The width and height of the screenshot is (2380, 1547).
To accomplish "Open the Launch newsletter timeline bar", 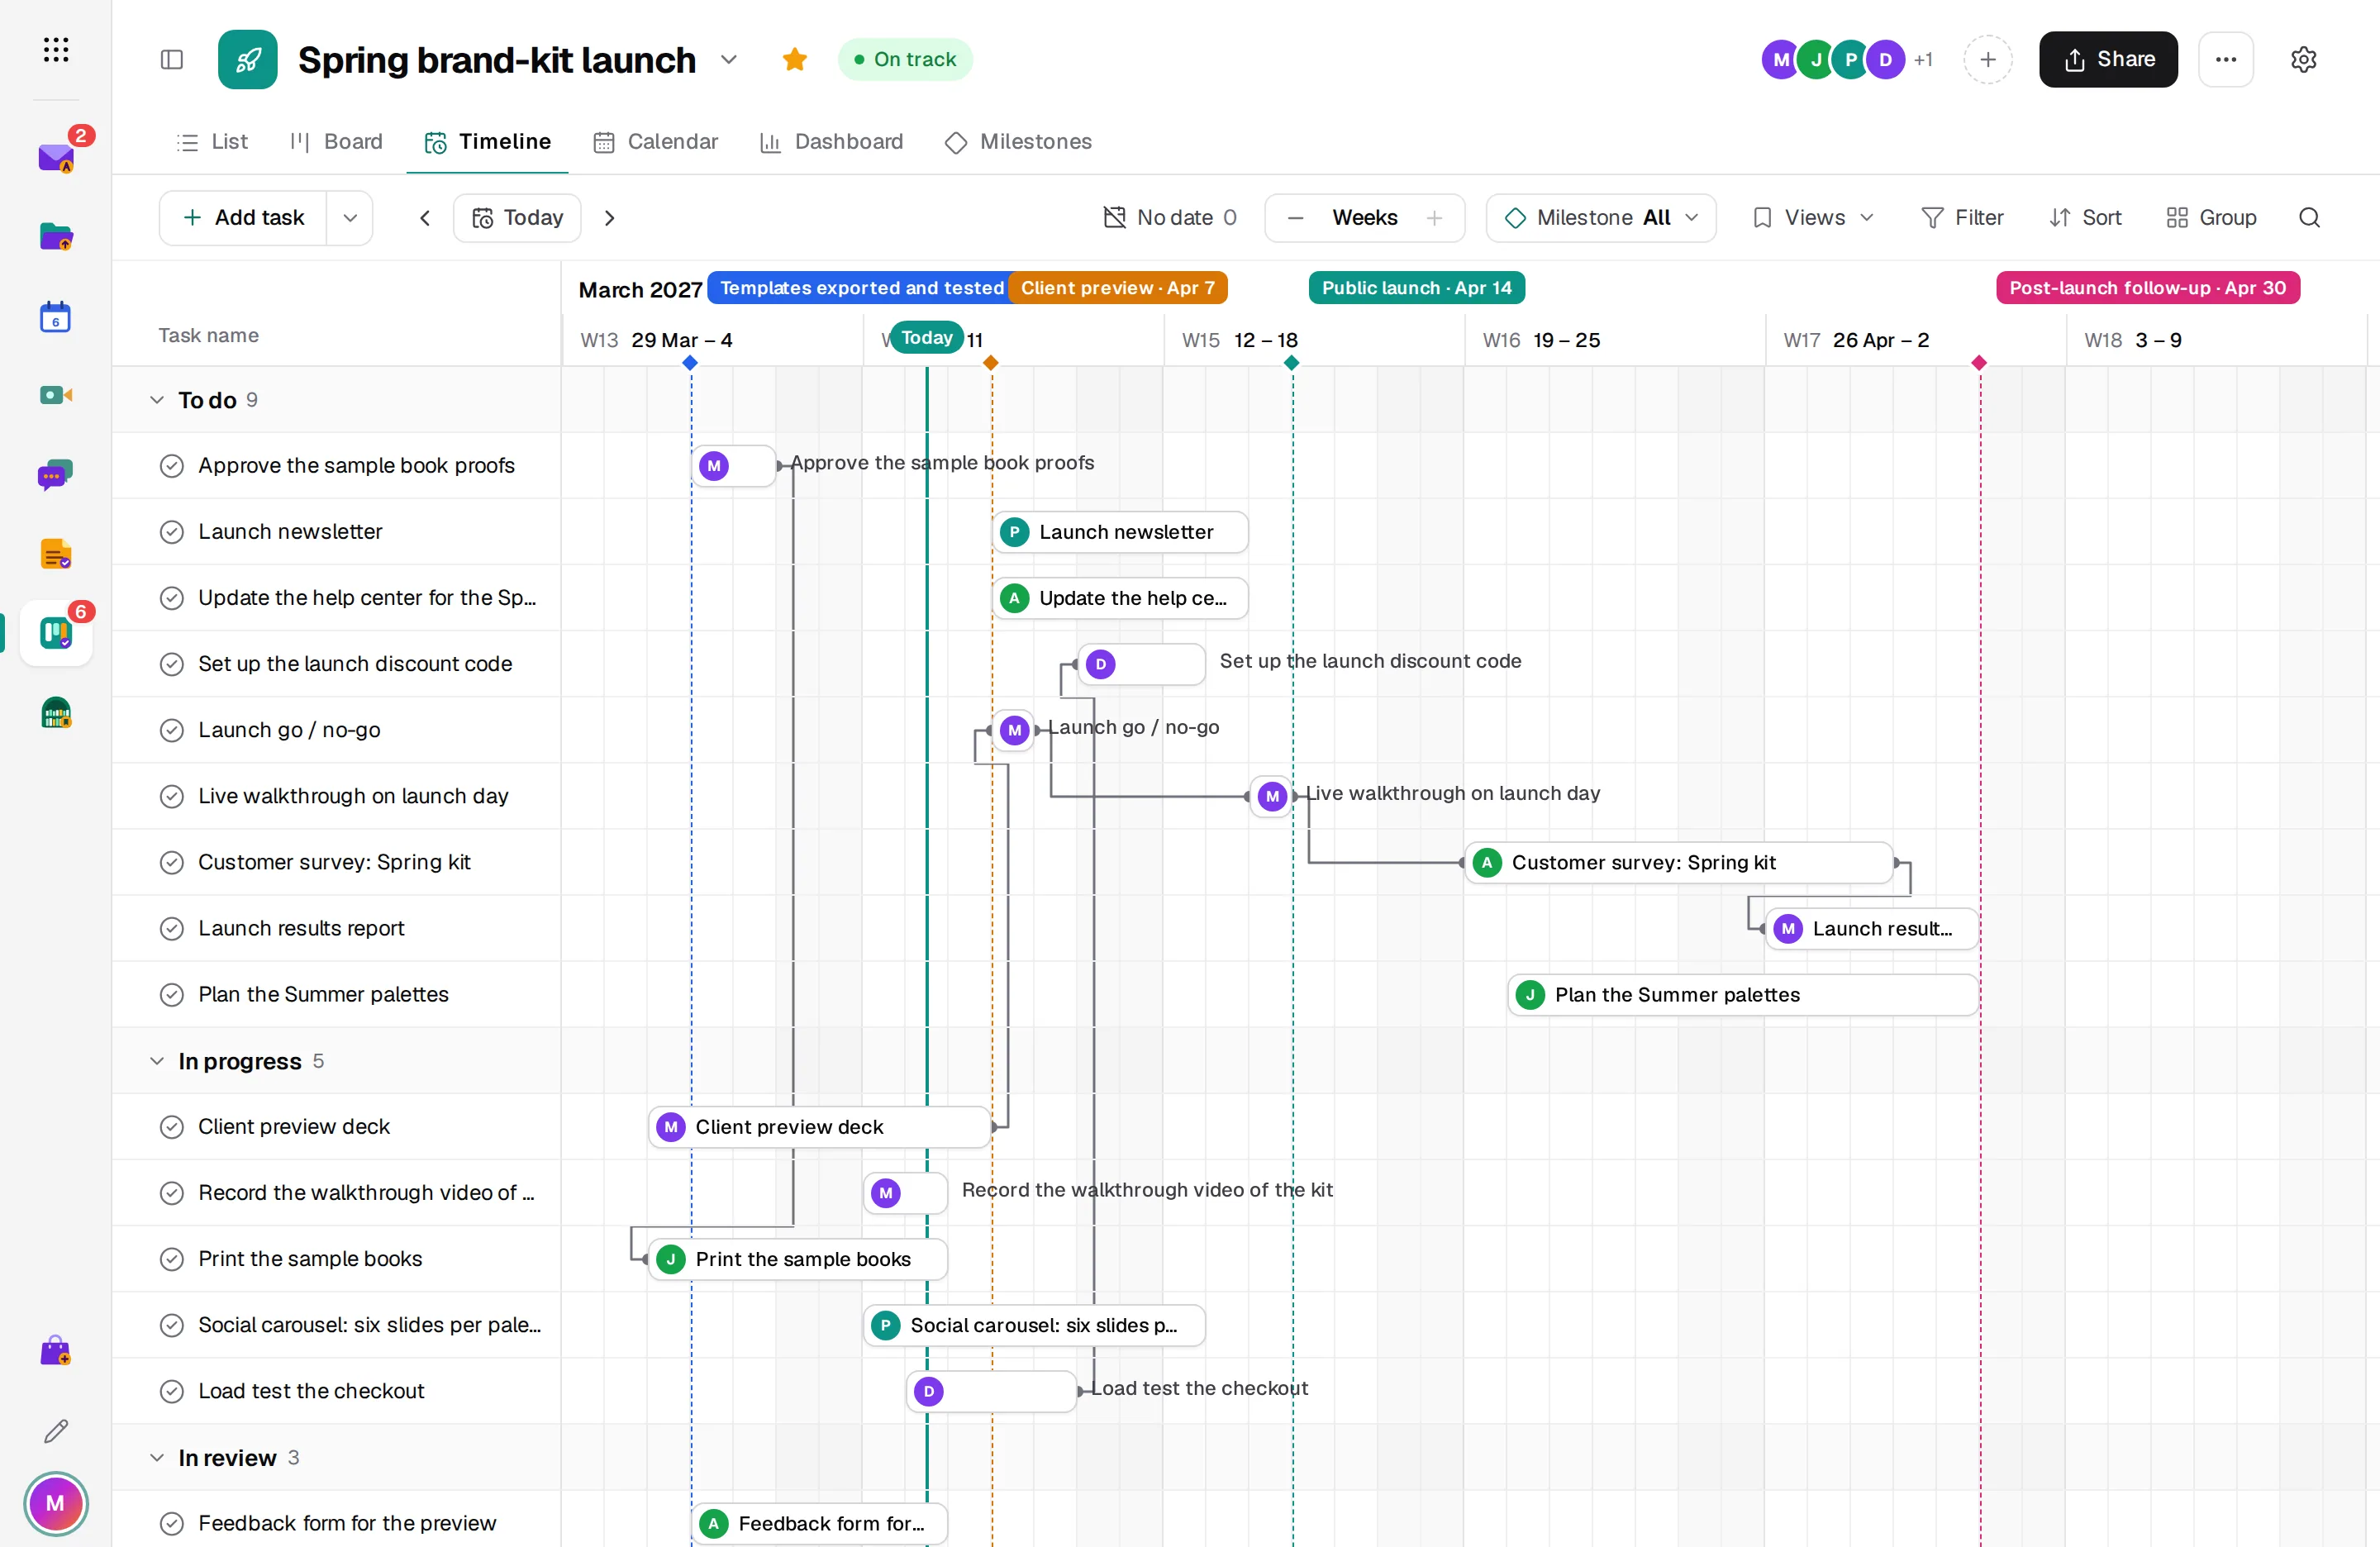I will click(x=1120, y=531).
